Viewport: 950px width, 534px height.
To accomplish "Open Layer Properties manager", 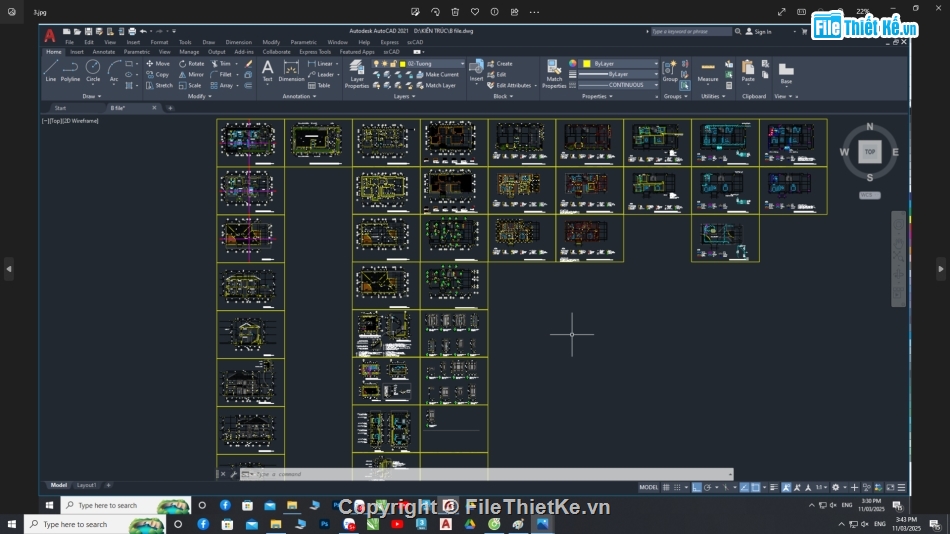I will pyautogui.click(x=357, y=74).
